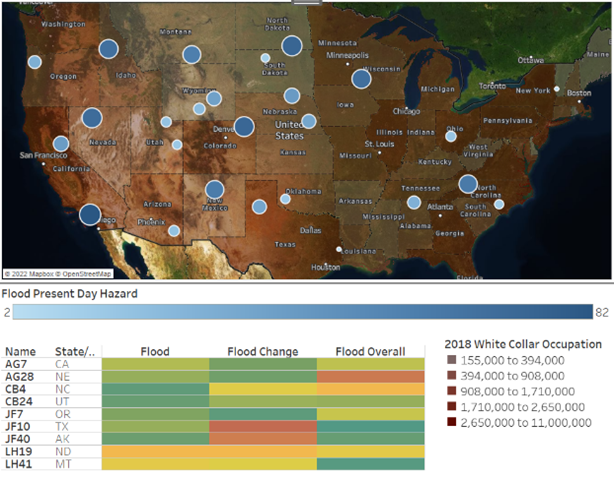Click the small marker near Houston
The height and width of the screenshot is (481, 614).
pos(339,248)
